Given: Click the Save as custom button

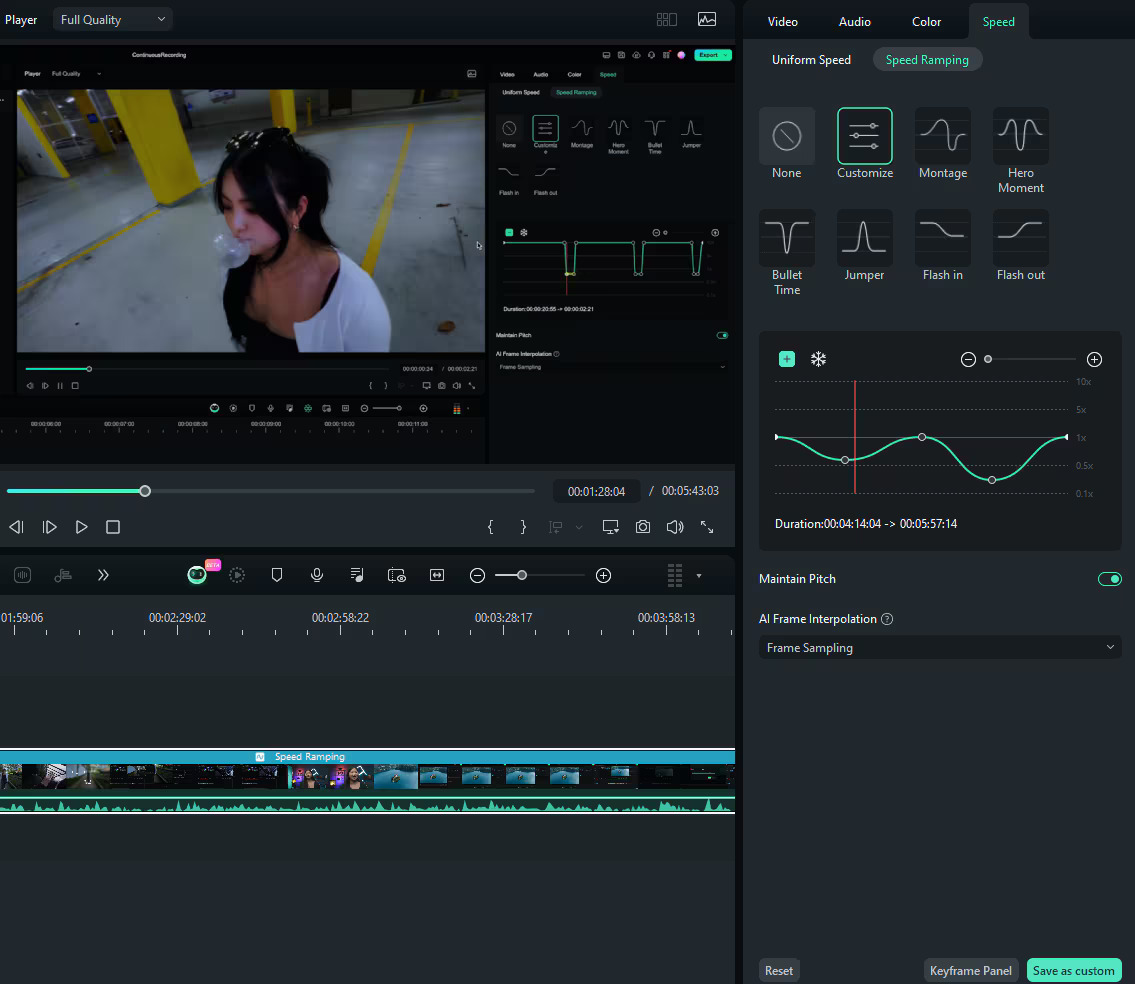Looking at the screenshot, I should pos(1074,969).
